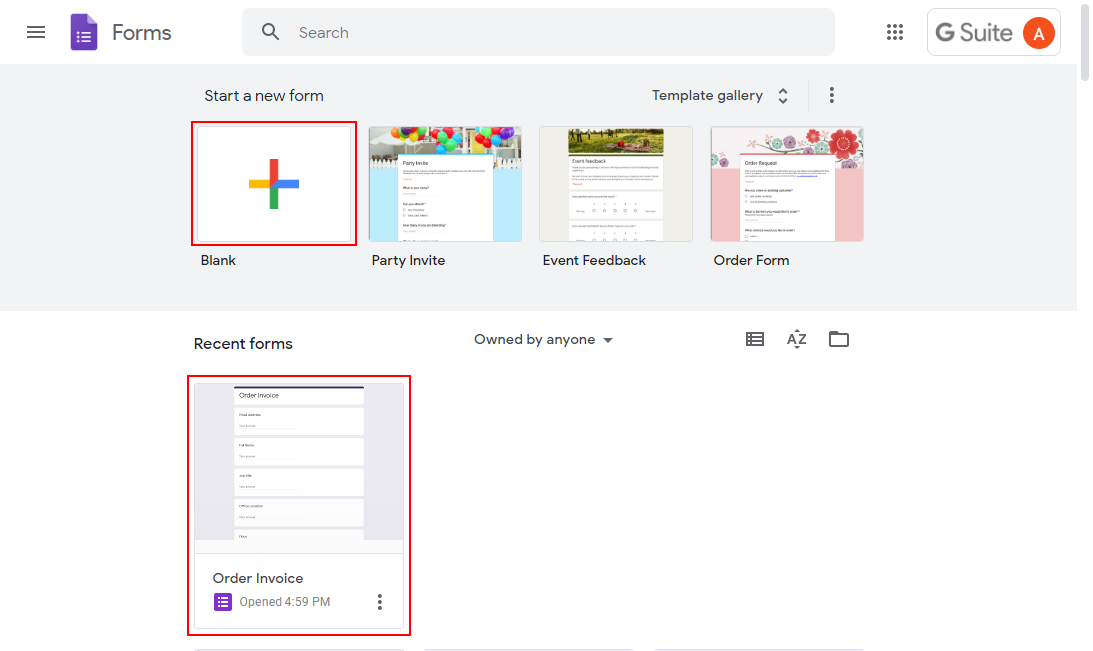This screenshot has height=651, width=1093.
Task: Click the Forms title text
Action: pos(142,33)
